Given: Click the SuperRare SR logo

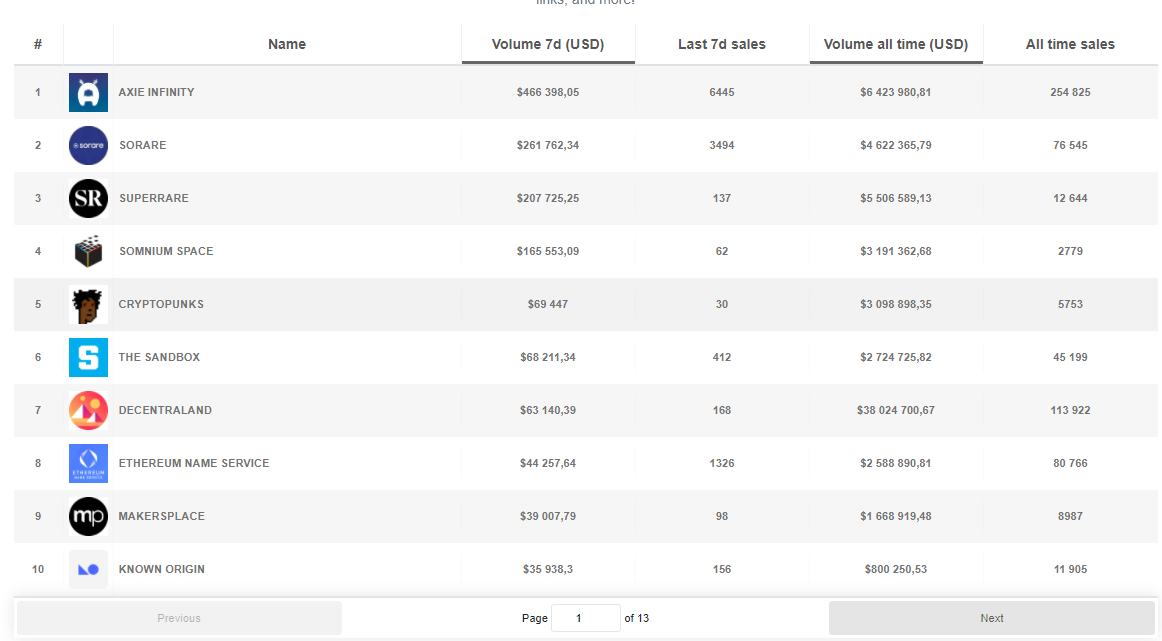Looking at the screenshot, I should [88, 199].
